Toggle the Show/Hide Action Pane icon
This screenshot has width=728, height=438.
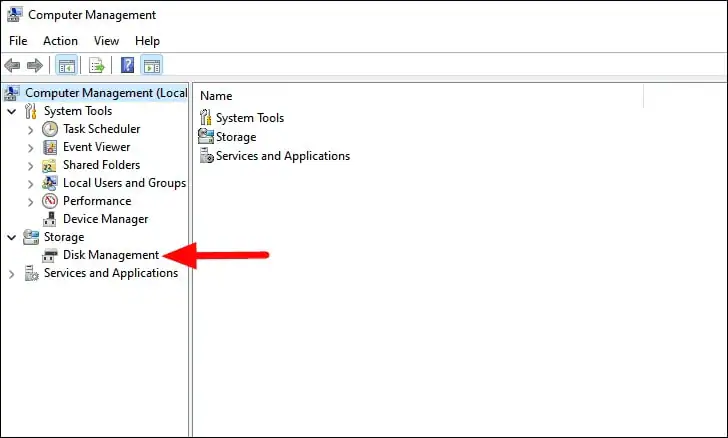click(152, 66)
